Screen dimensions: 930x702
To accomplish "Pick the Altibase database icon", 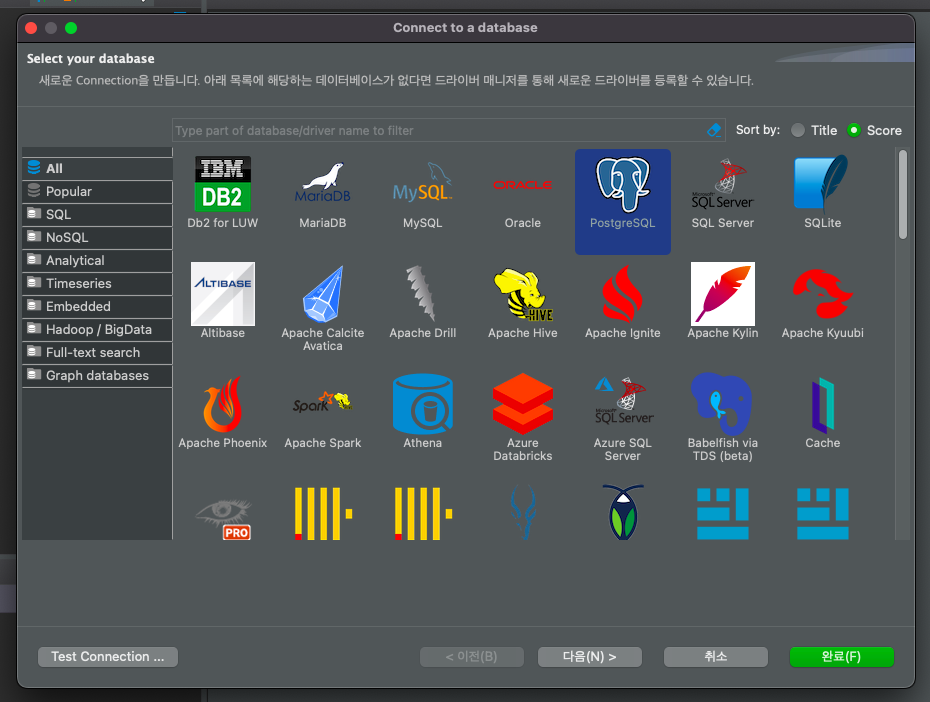I will click(x=222, y=294).
